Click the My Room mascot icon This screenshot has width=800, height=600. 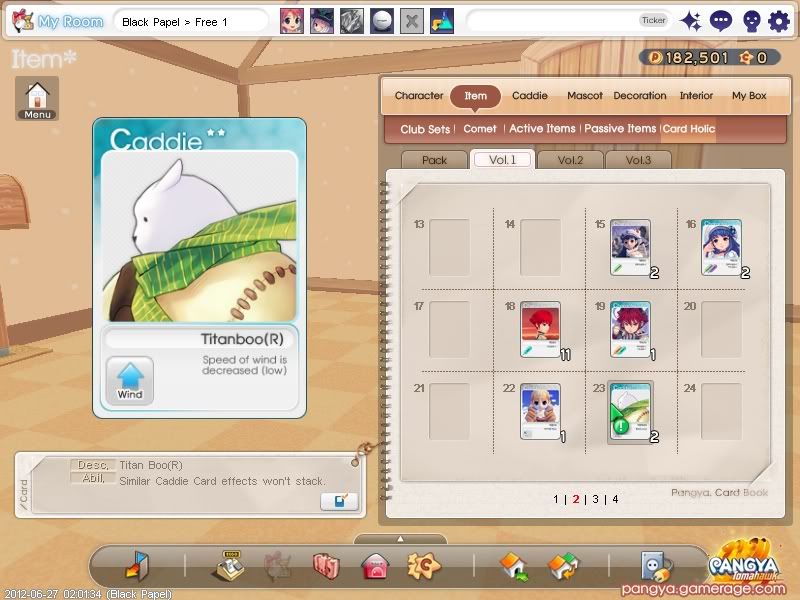[x=22, y=21]
